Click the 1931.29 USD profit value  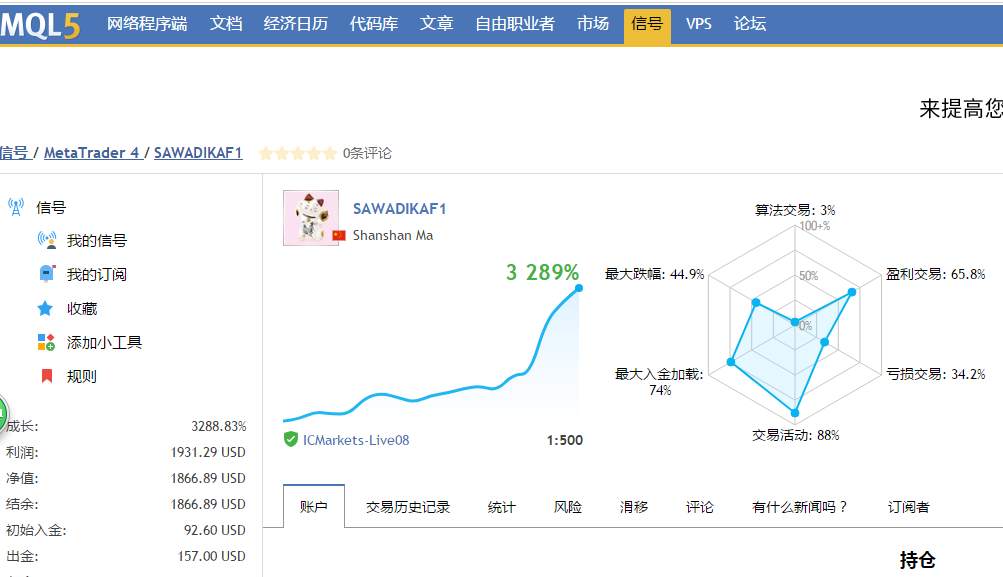(x=208, y=452)
